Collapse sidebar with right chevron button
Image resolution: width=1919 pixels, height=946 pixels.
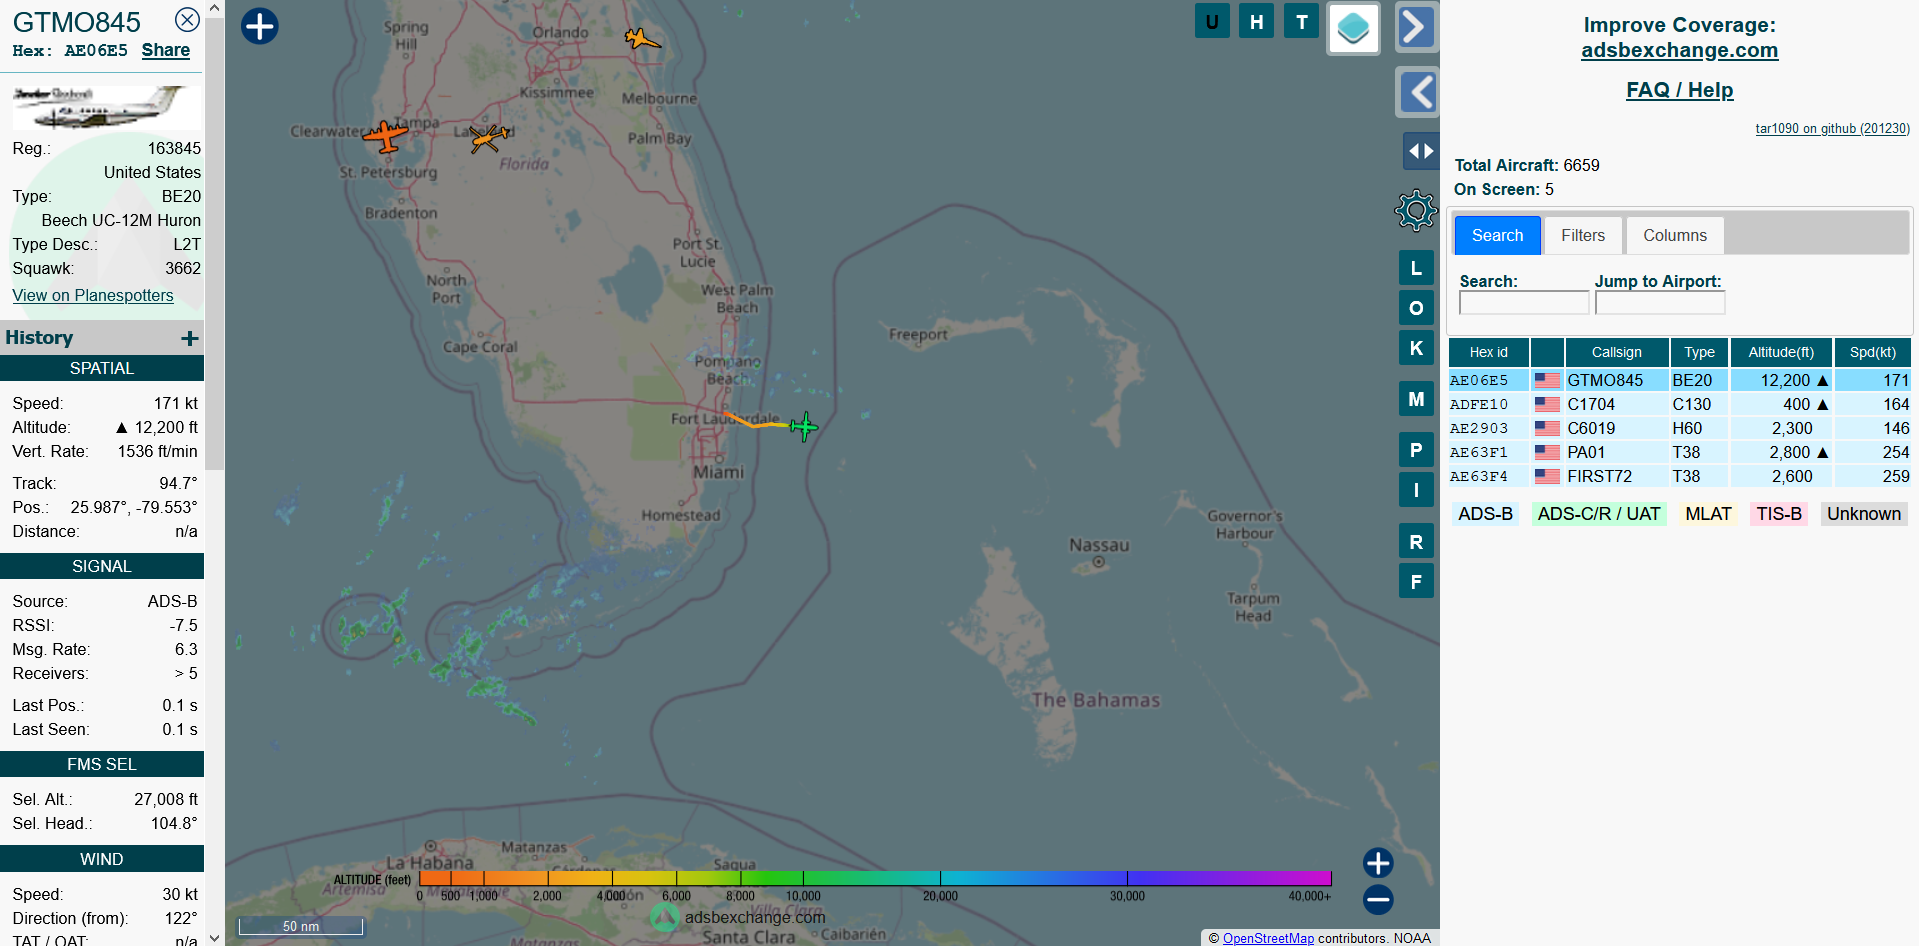[1416, 28]
